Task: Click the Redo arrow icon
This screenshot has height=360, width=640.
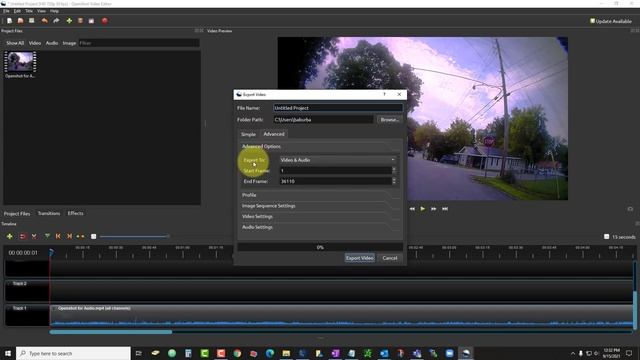Action: point(56,21)
